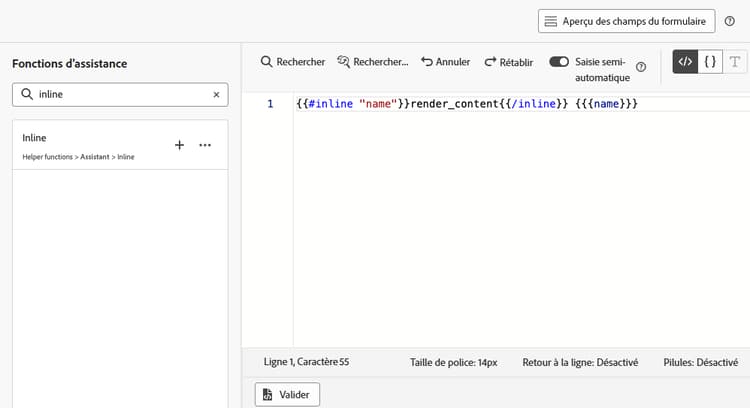Screen dimensions: 750x408
Task: Select the Inline helper function entry
Action: (120, 145)
